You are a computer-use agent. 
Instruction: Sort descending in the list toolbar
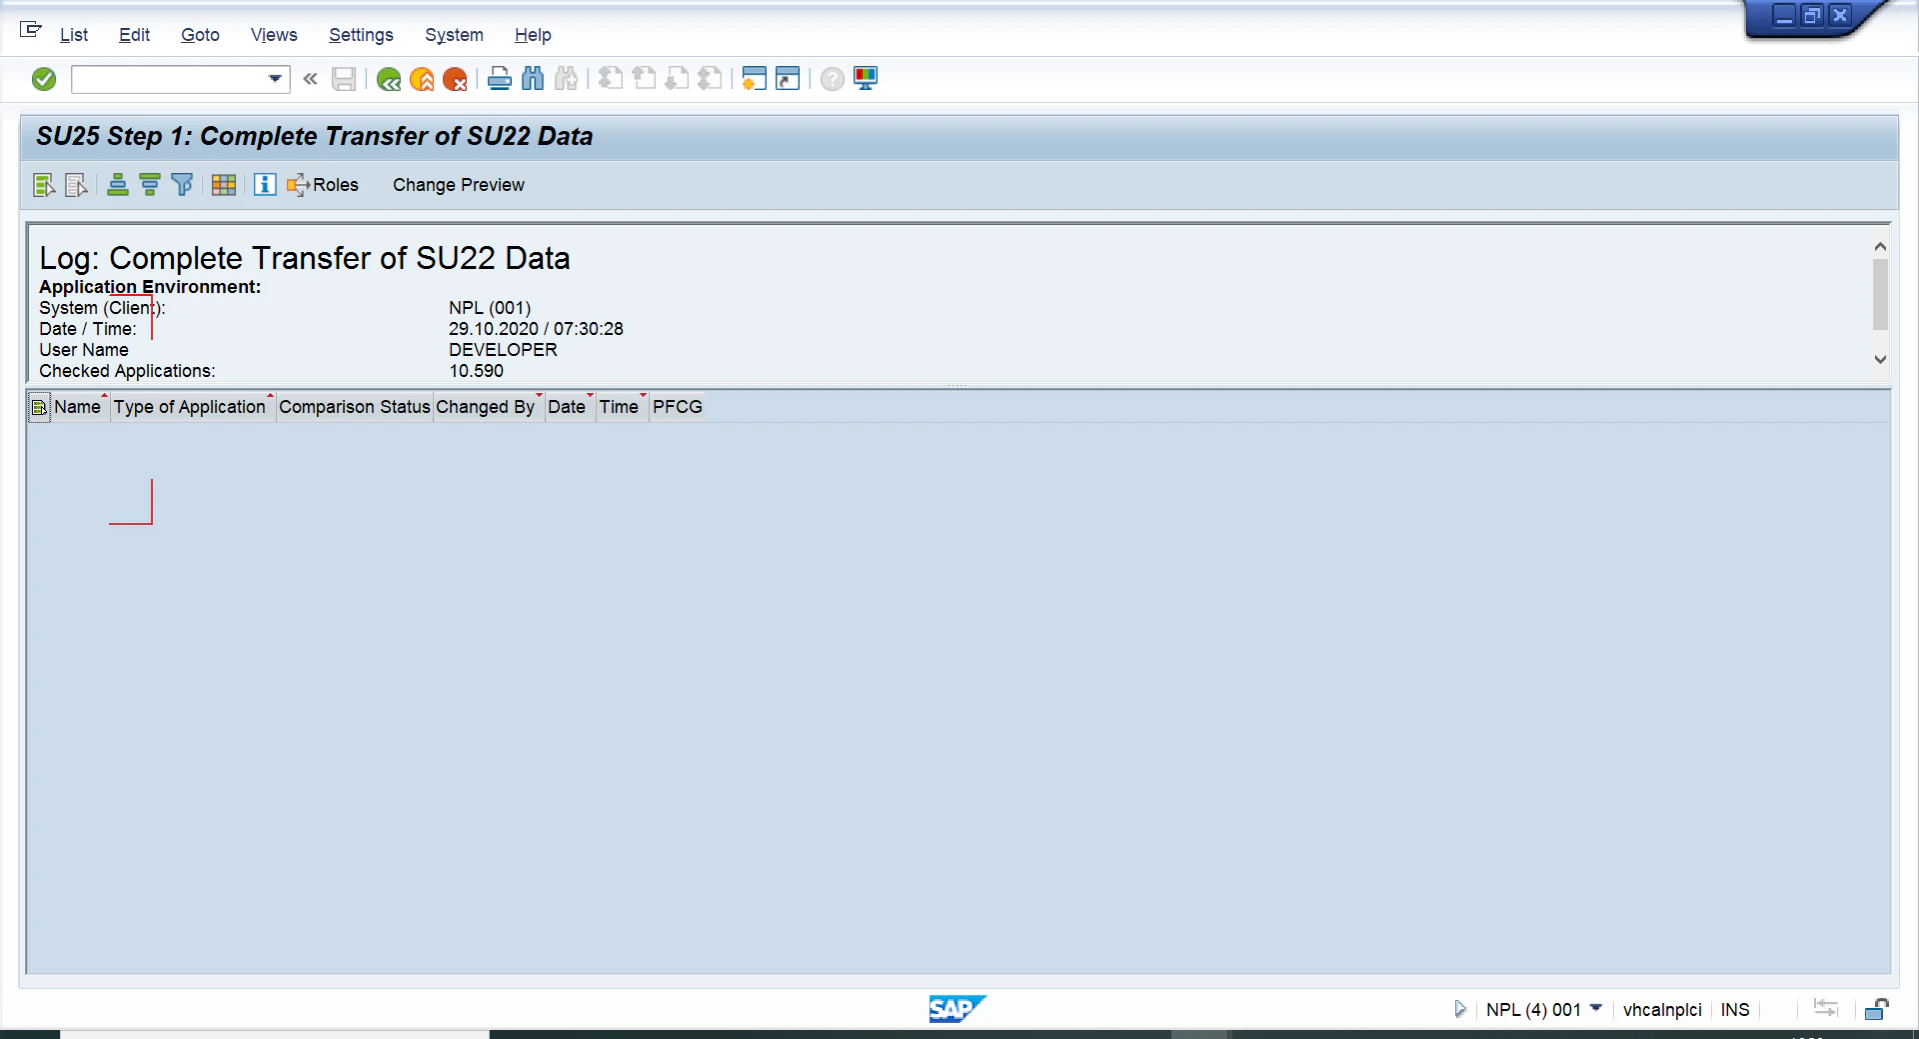pos(150,185)
